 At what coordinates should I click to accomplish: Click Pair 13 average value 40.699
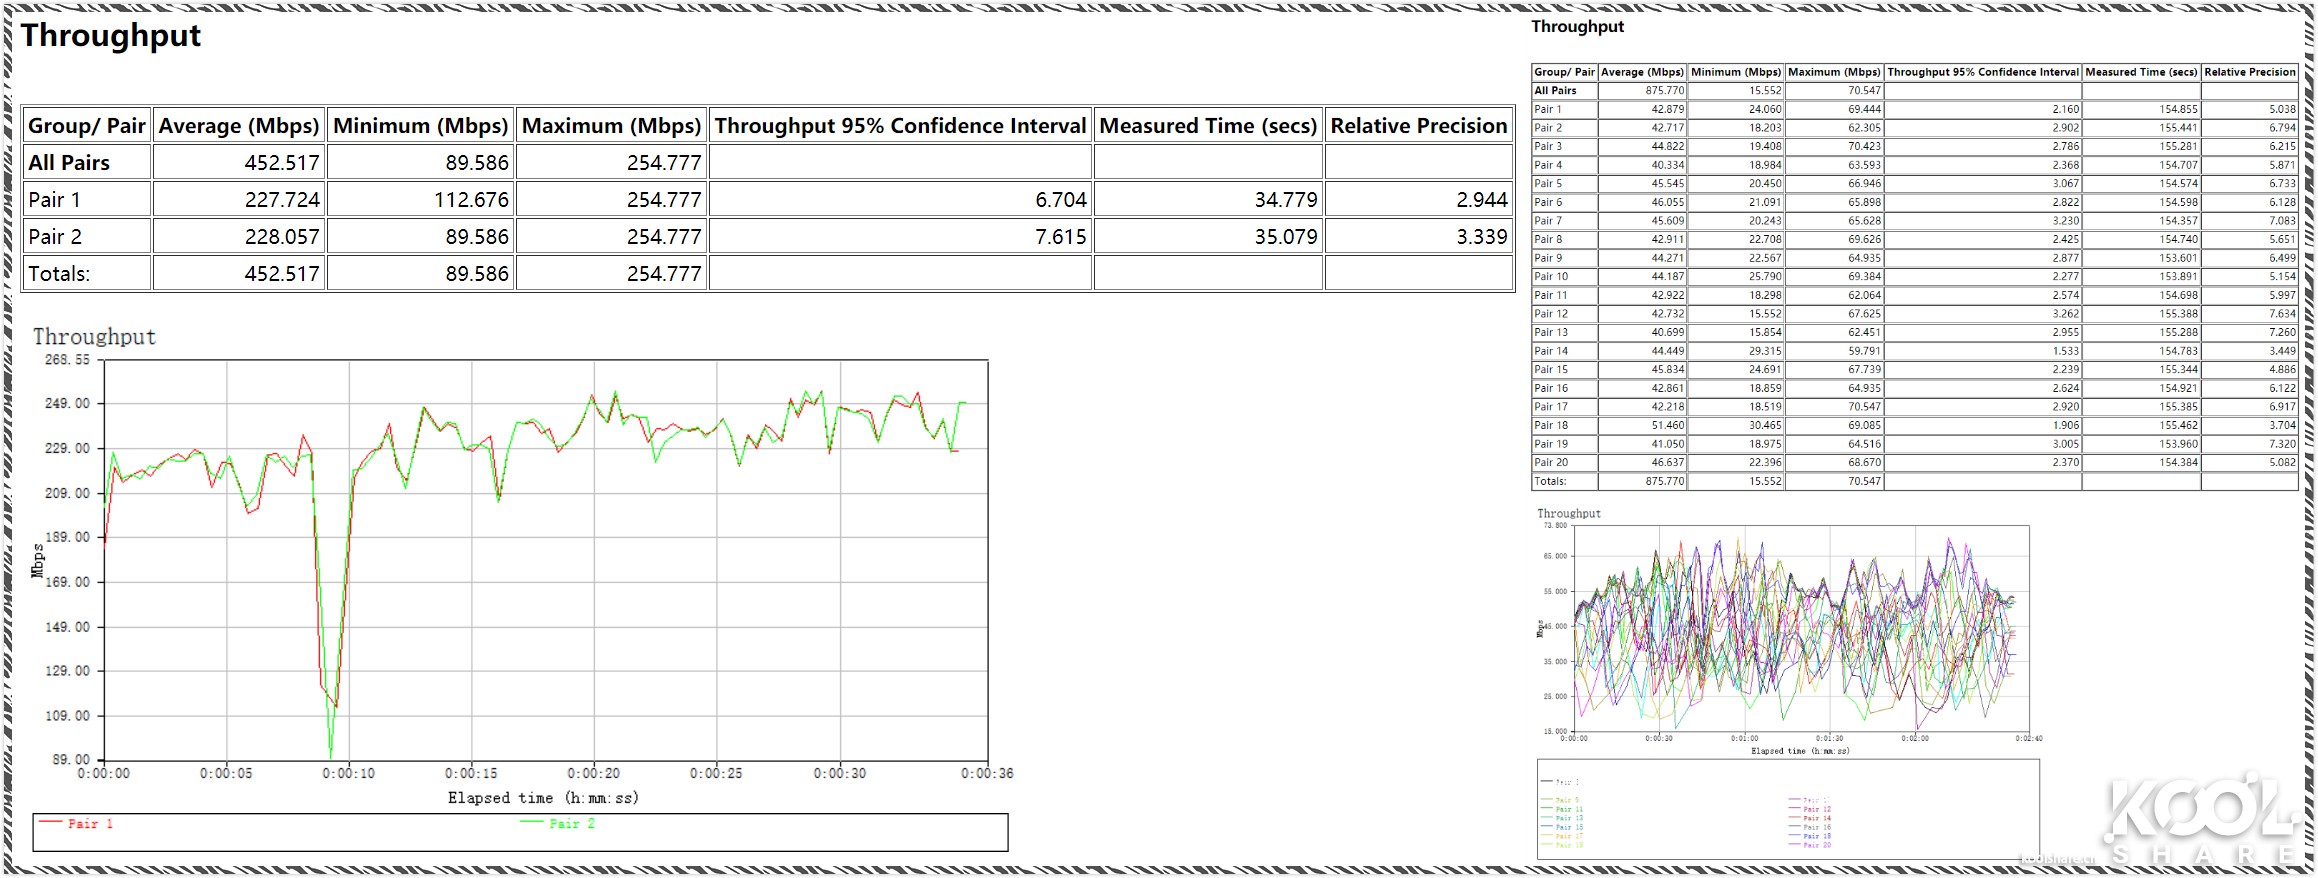click(1668, 333)
